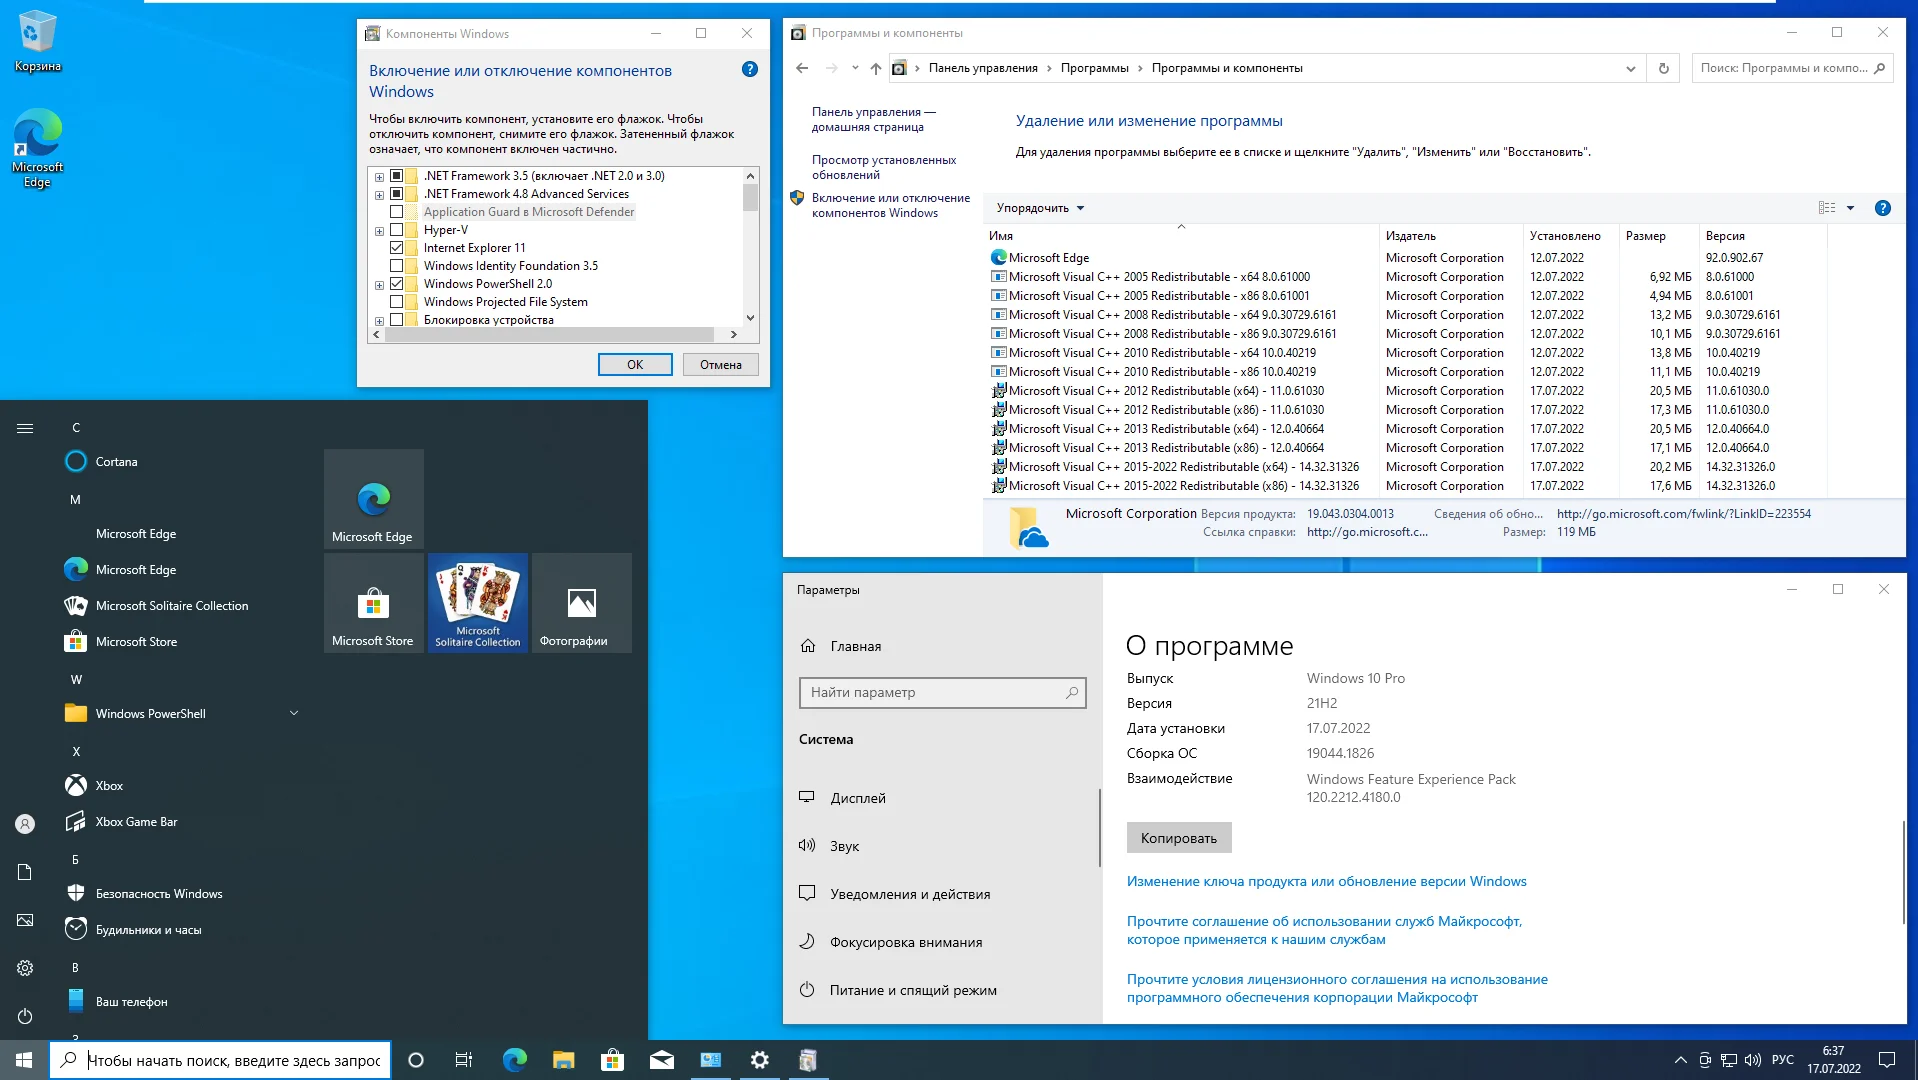Open Mail from the taskbar
Image resolution: width=1918 pixels, height=1080 pixels.
[x=662, y=1060]
